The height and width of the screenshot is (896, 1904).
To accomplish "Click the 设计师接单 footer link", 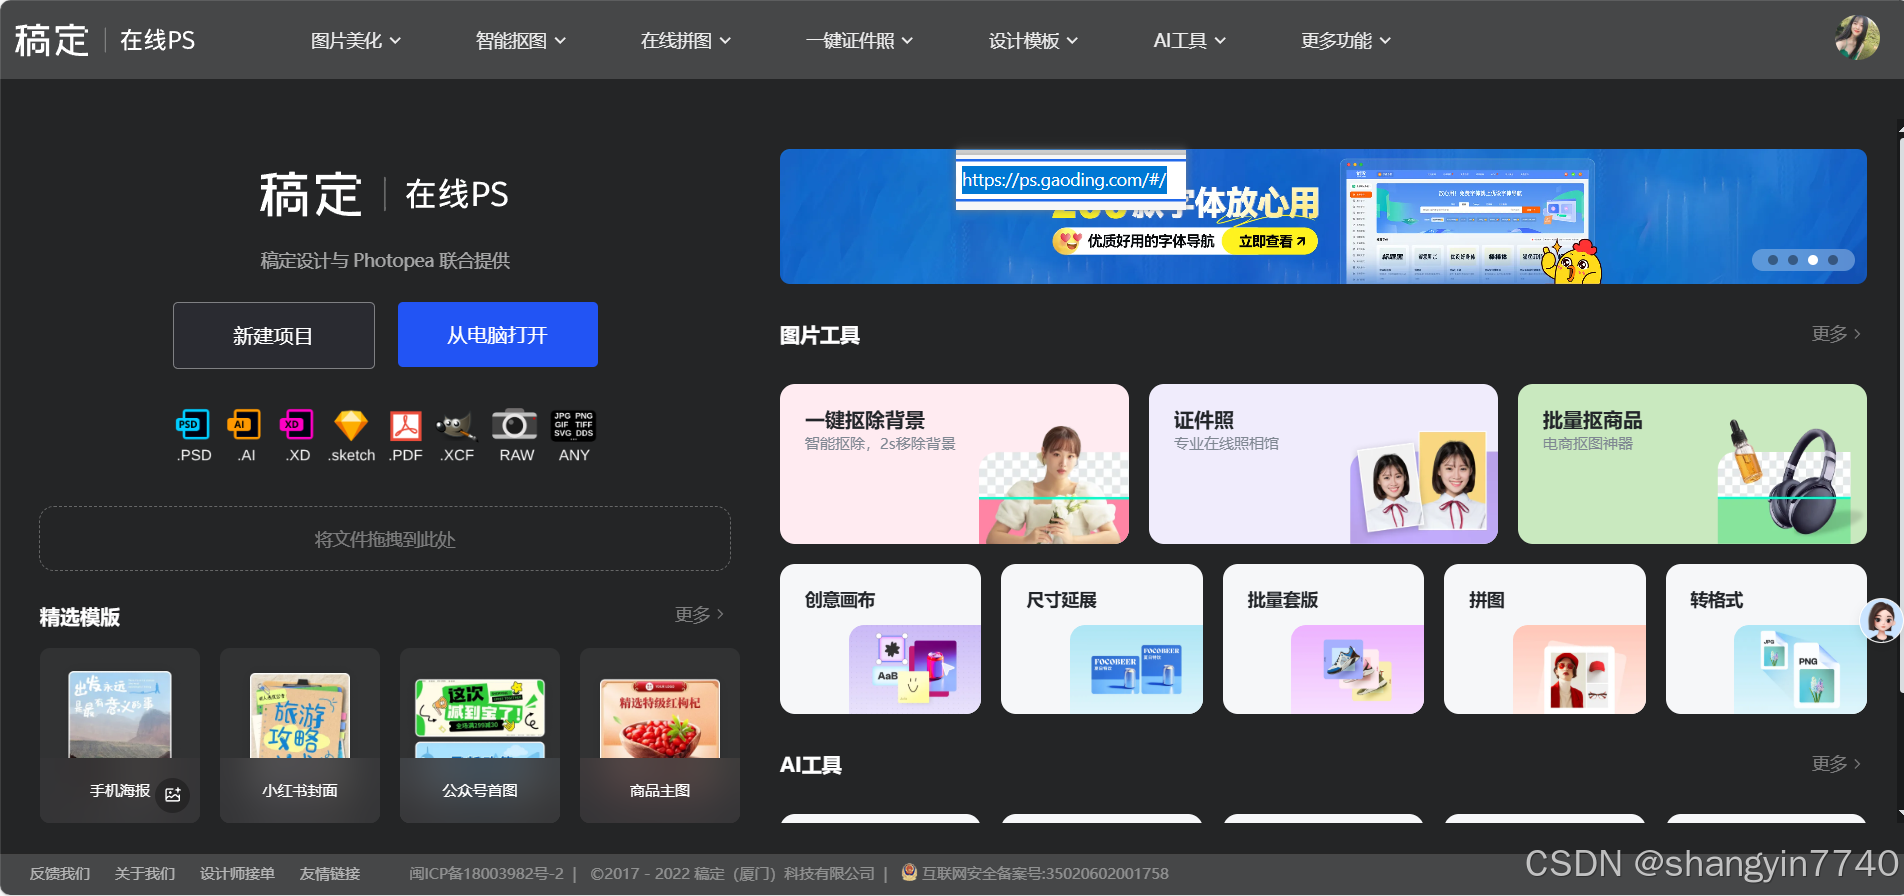I will point(237,873).
